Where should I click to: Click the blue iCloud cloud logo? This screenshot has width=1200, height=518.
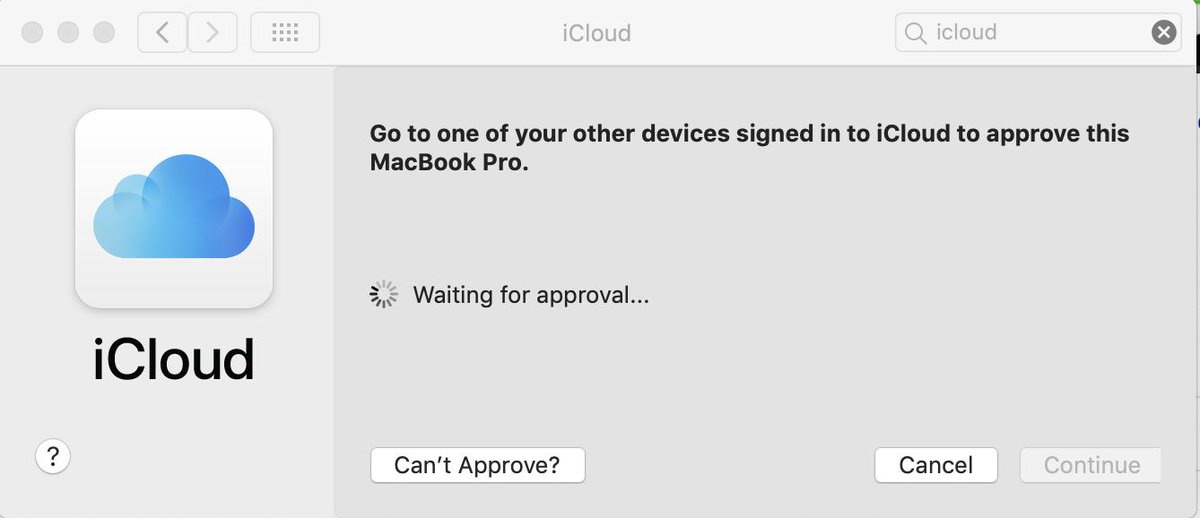pos(174,206)
